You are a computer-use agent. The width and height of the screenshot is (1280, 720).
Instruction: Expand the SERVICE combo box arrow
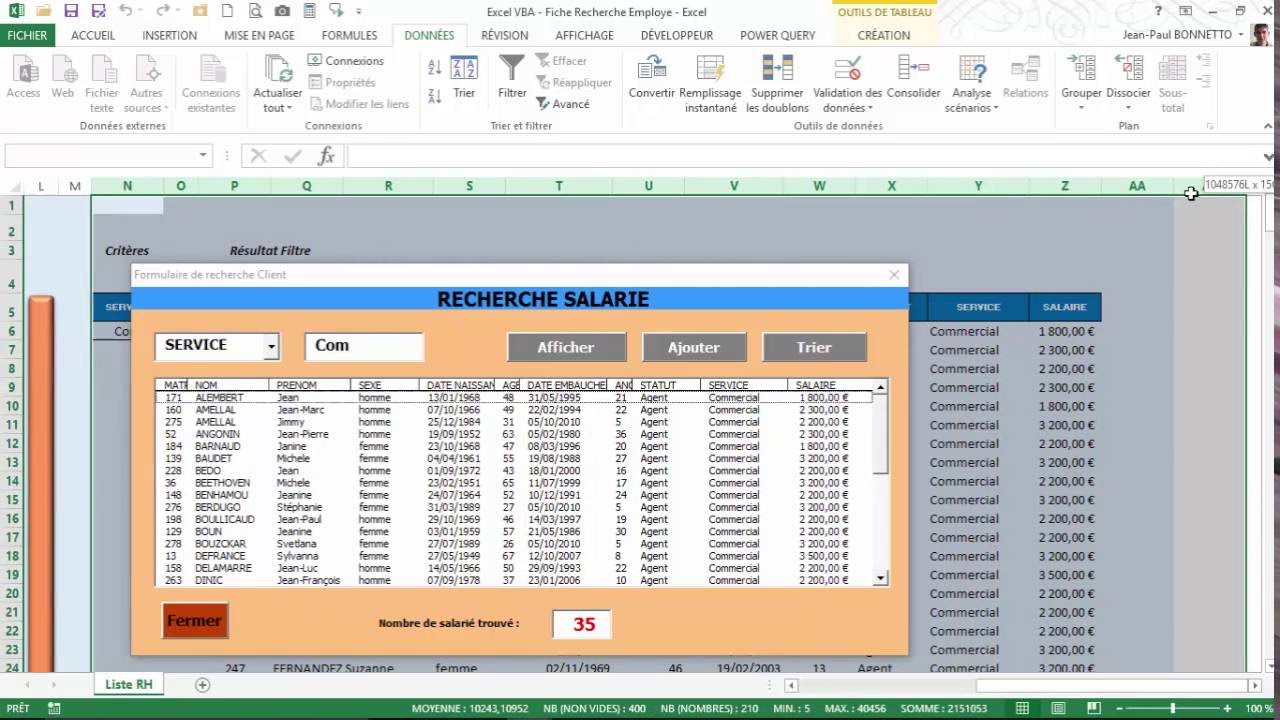270,347
